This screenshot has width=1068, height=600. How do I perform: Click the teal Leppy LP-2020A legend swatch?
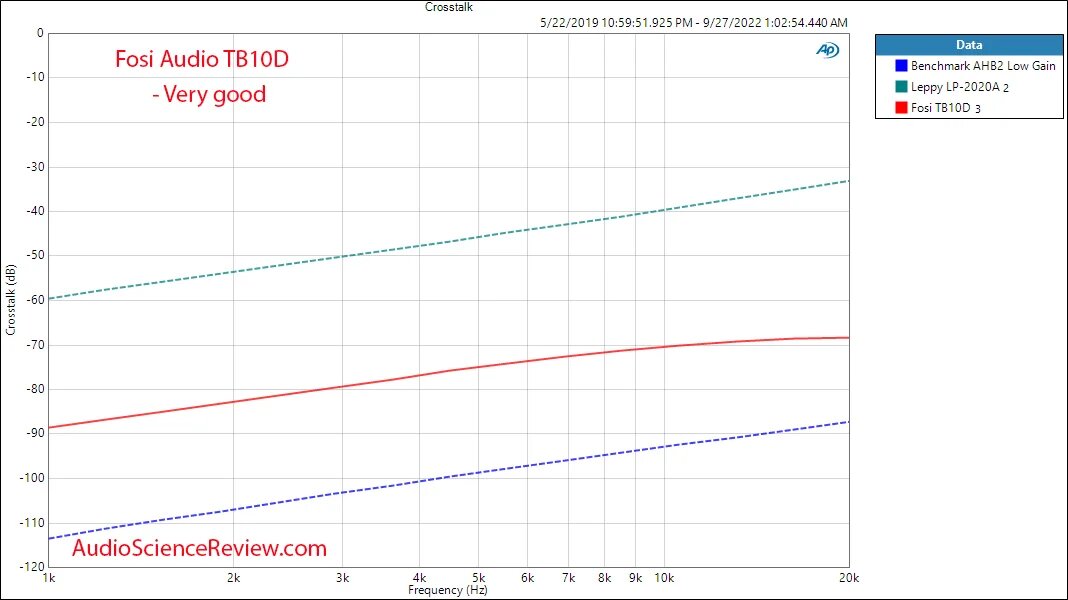coord(901,86)
